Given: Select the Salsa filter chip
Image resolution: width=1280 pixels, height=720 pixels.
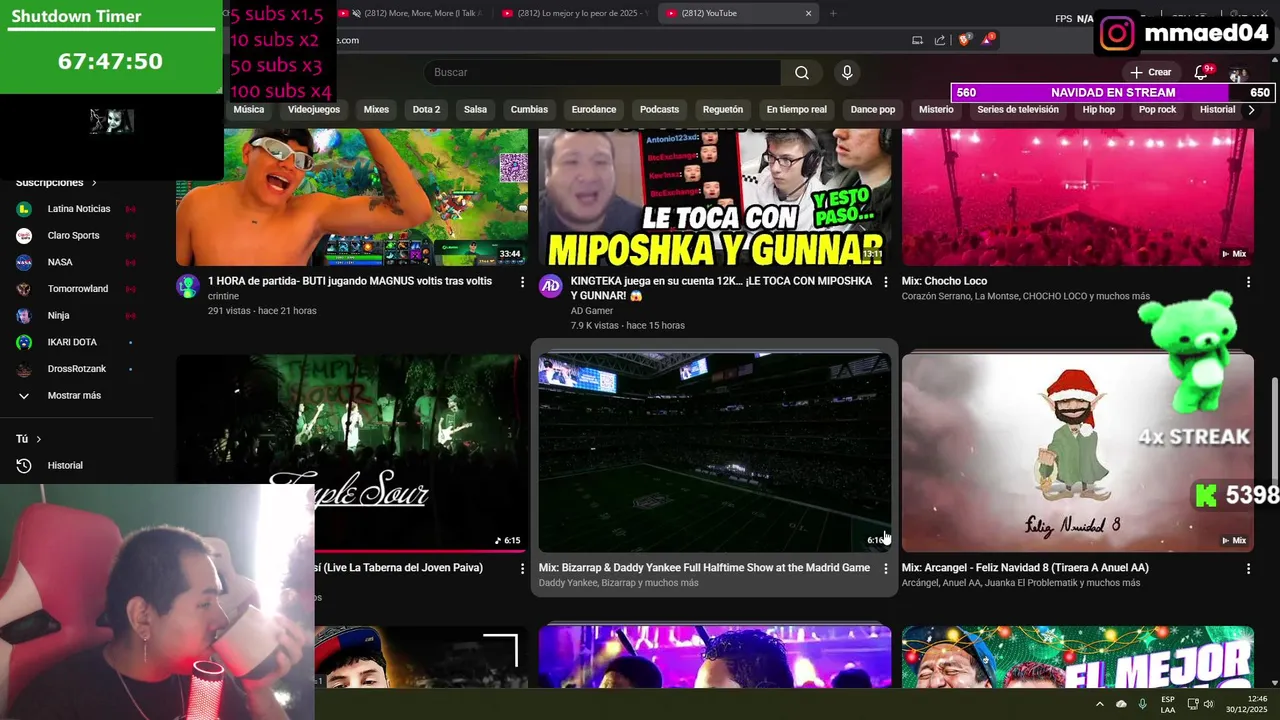Looking at the screenshot, I should click(x=475, y=110).
